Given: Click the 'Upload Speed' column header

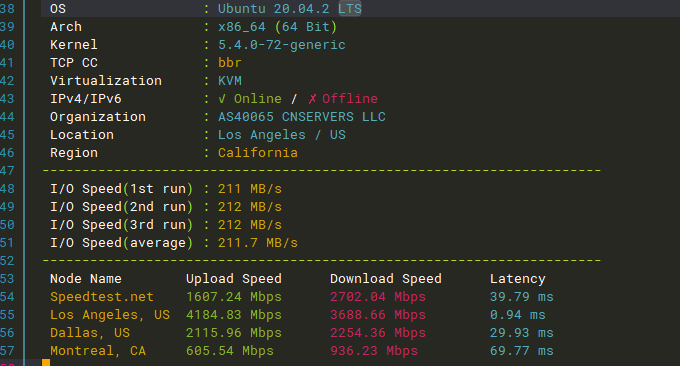Looking at the screenshot, I should pyautogui.click(x=234, y=279).
